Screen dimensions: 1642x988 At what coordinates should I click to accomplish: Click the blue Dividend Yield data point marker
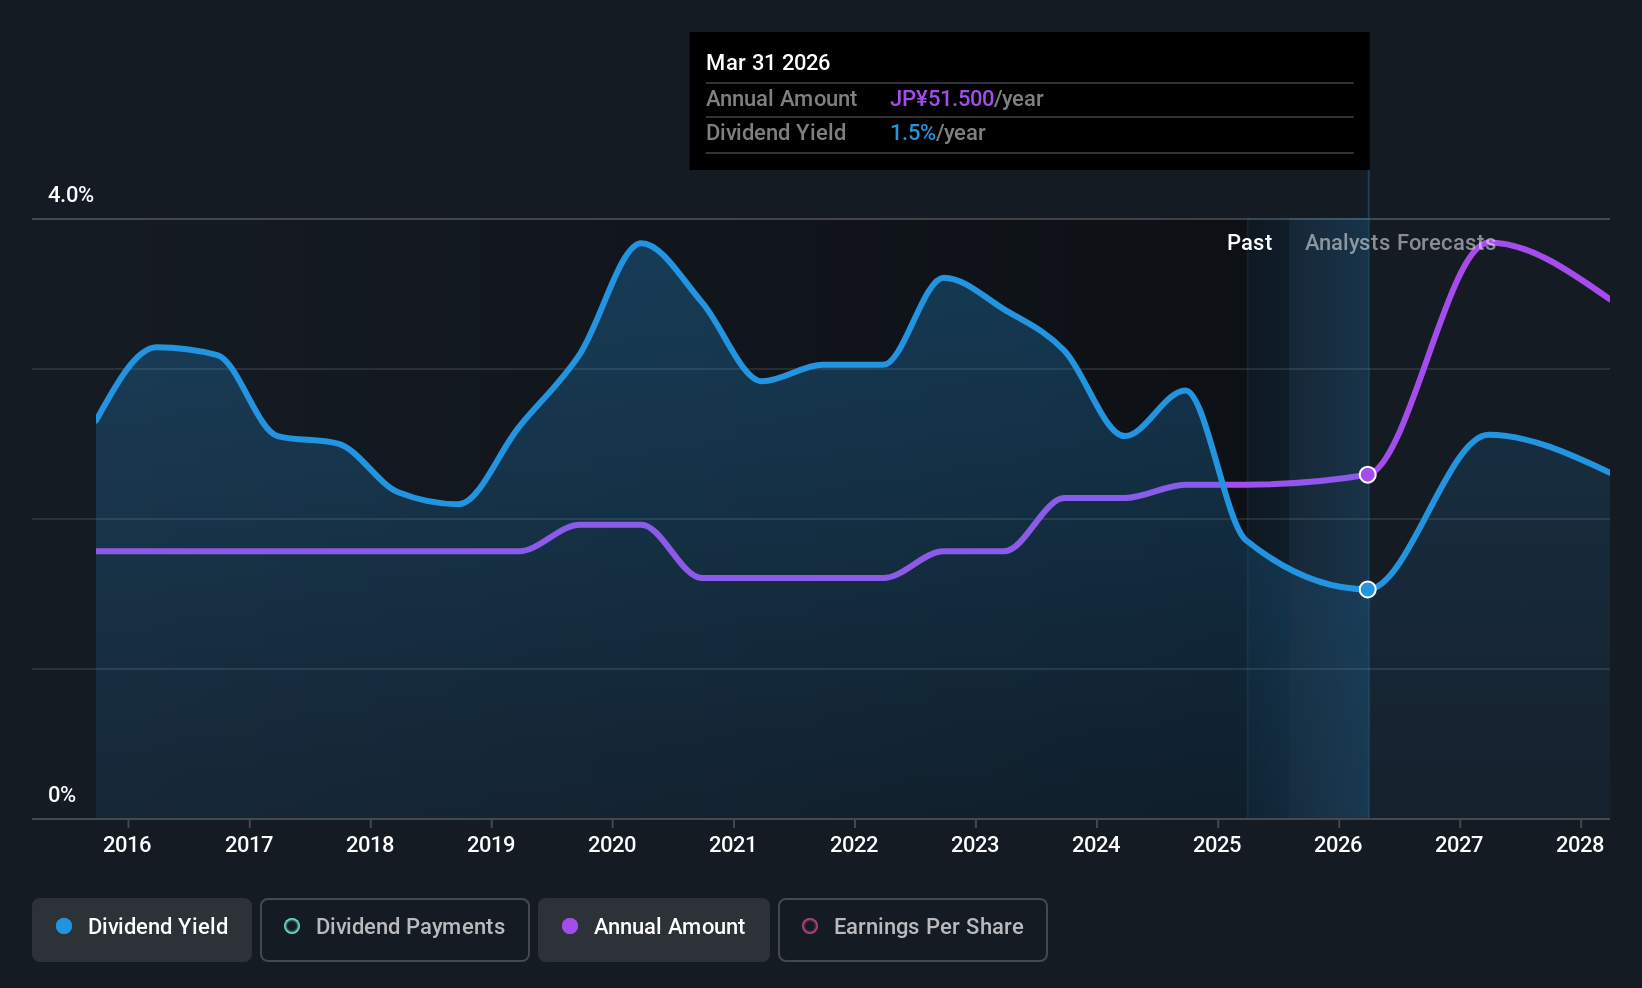(x=1367, y=590)
